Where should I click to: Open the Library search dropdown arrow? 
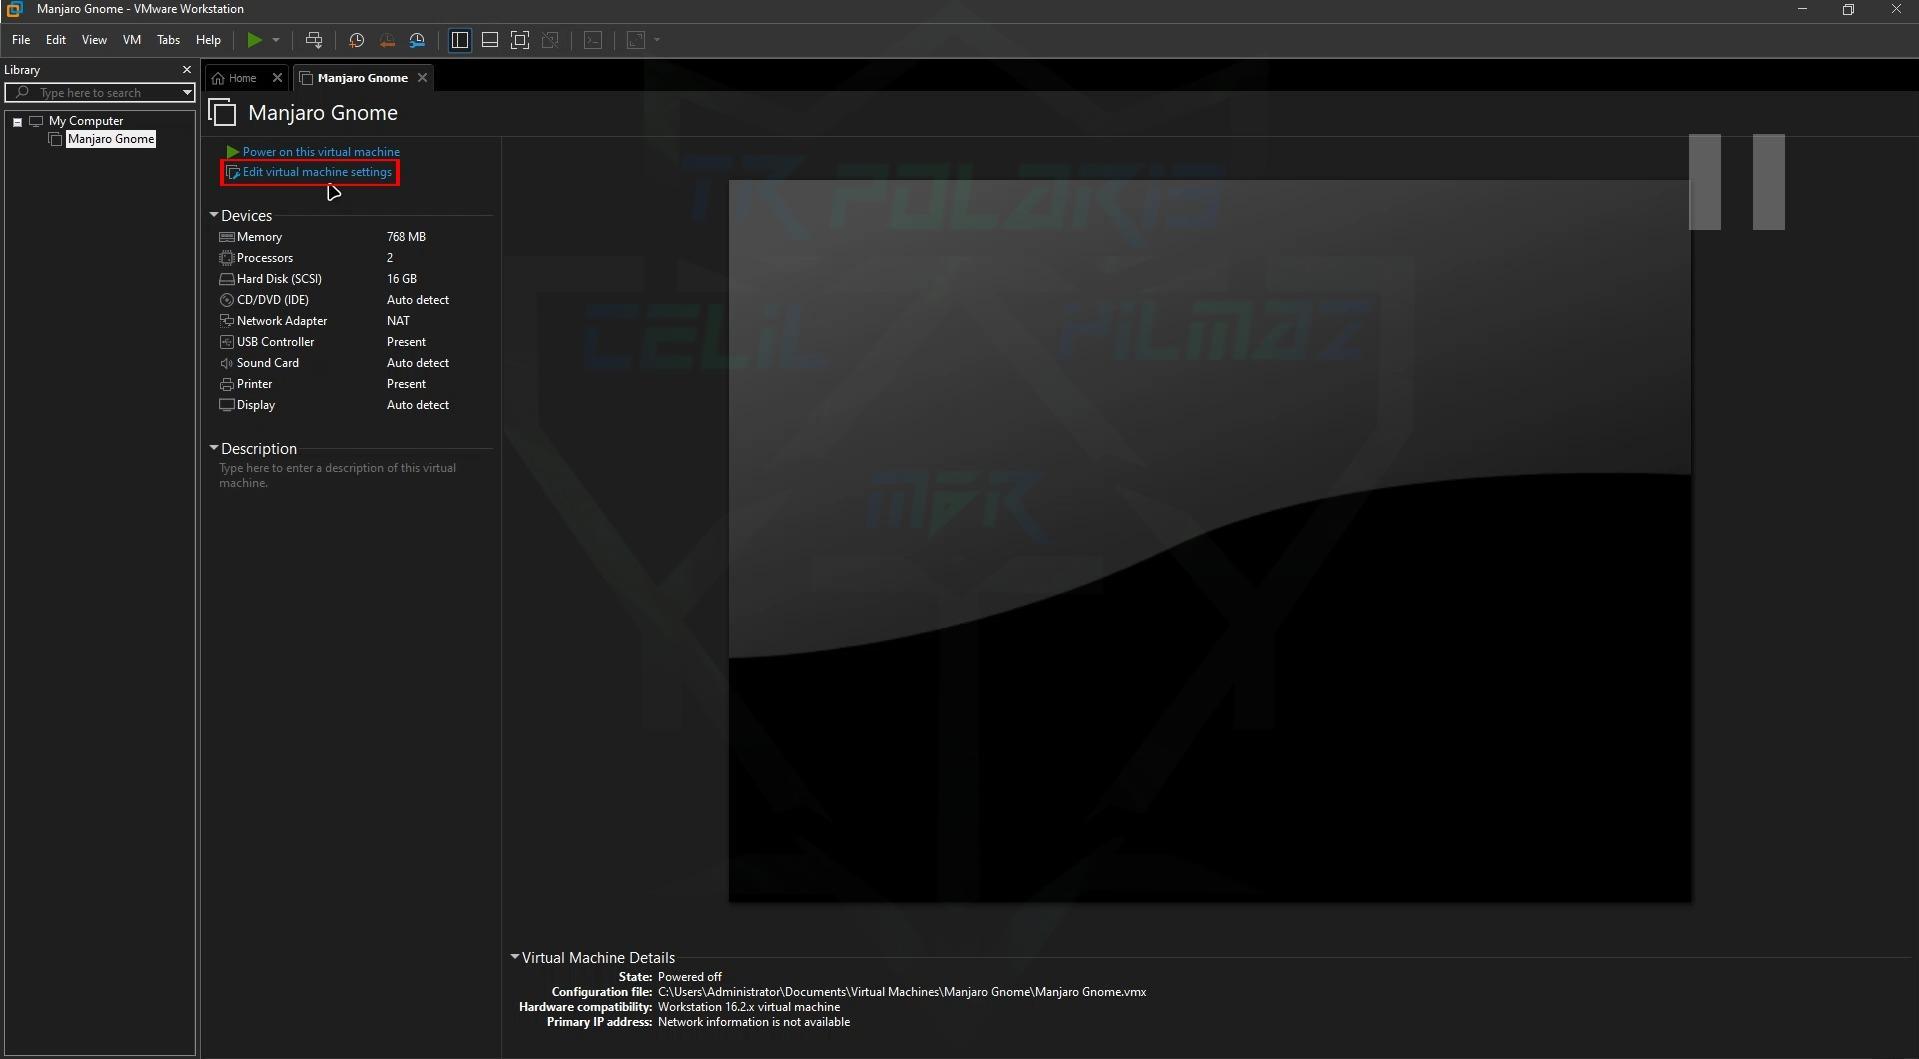[x=187, y=93]
